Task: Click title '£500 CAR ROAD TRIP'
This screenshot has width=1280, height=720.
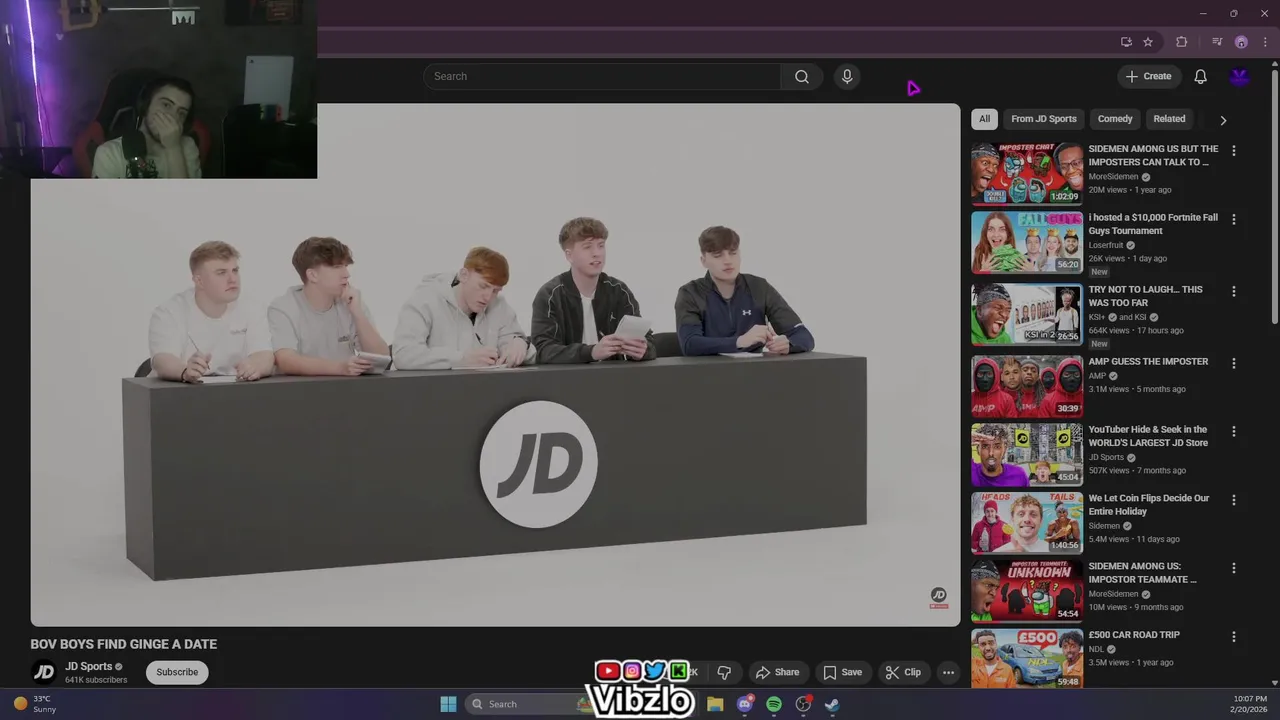Action: [x=1134, y=635]
